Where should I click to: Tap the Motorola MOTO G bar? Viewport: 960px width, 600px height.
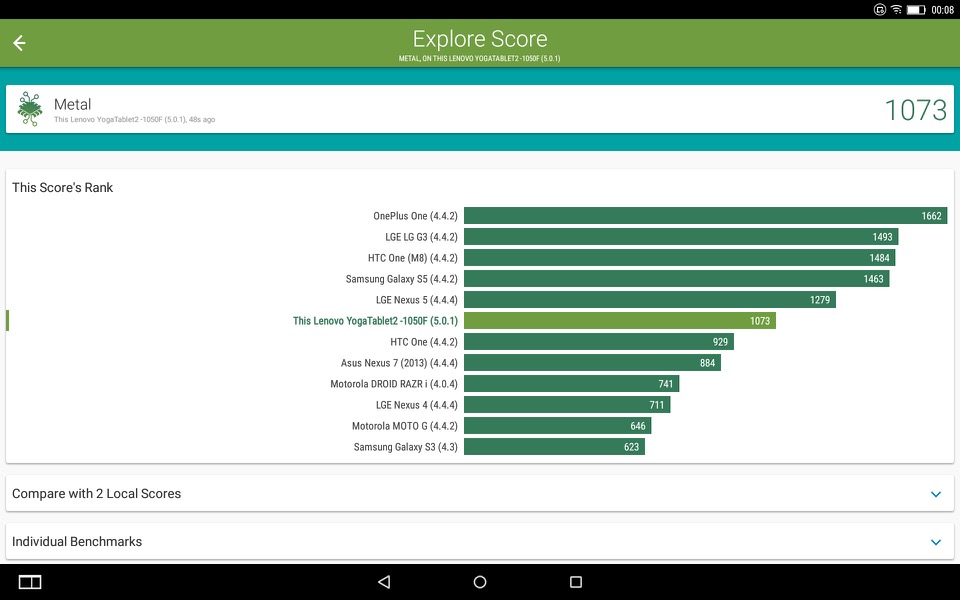point(557,426)
